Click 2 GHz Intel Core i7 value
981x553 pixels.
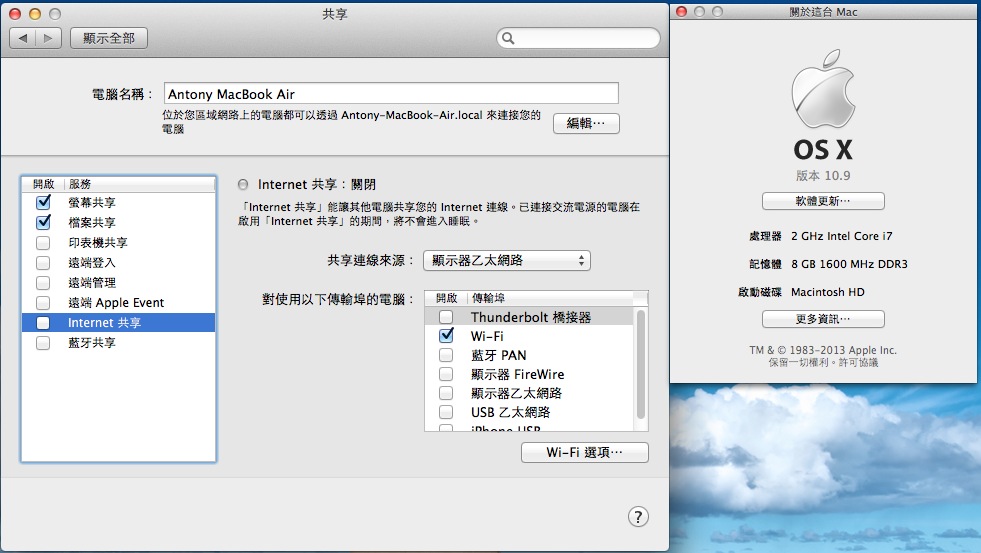[x=841, y=236]
